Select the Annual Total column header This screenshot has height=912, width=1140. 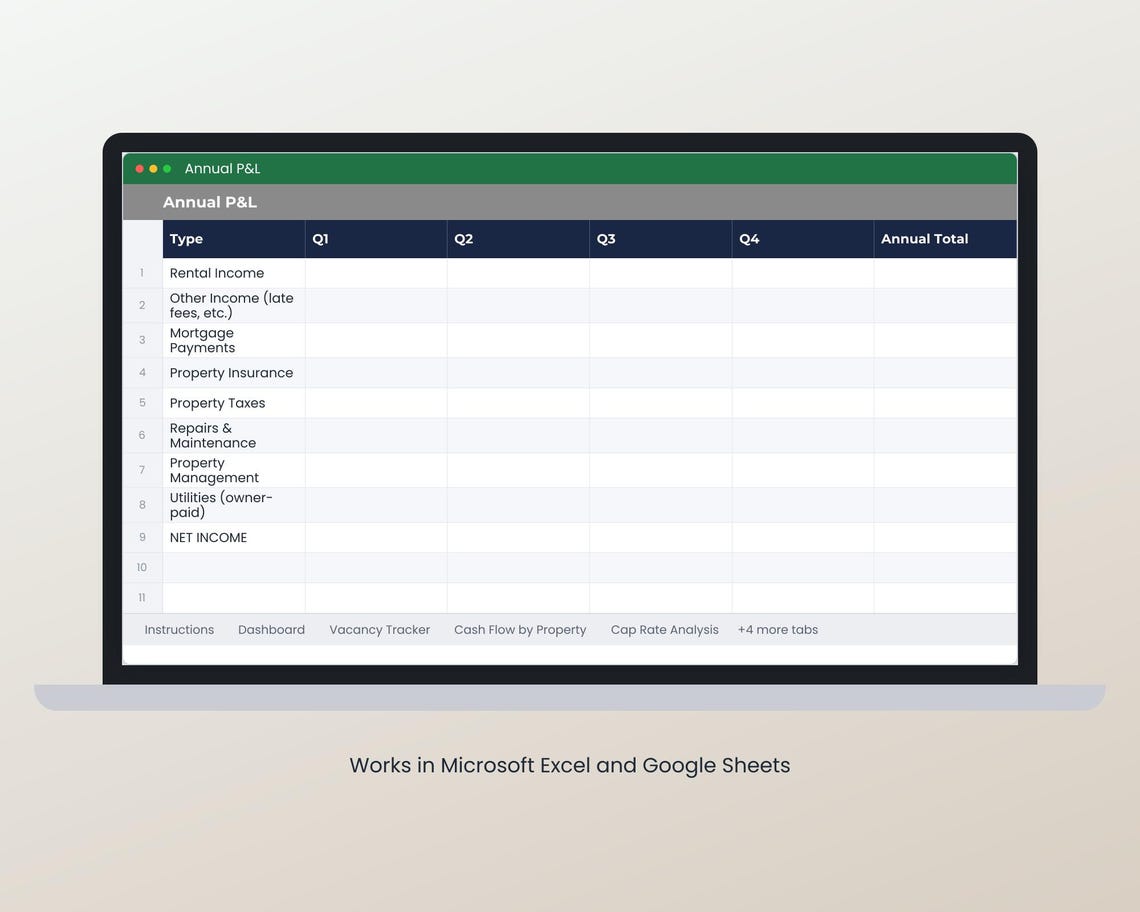tap(945, 239)
